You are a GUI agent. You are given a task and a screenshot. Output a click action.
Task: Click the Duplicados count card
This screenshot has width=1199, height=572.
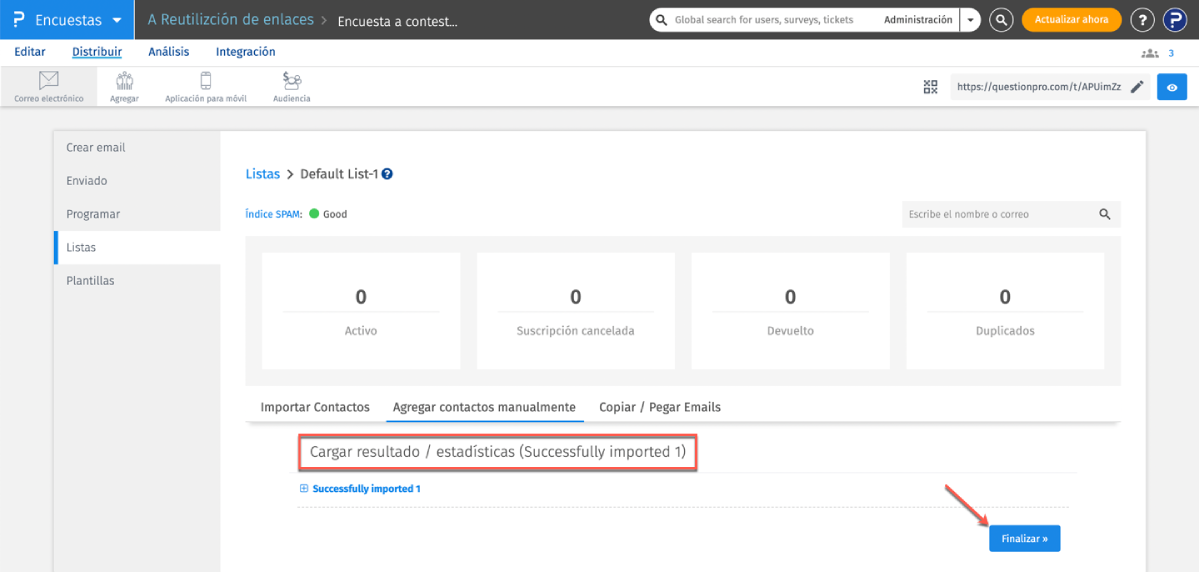click(1005, 311)
